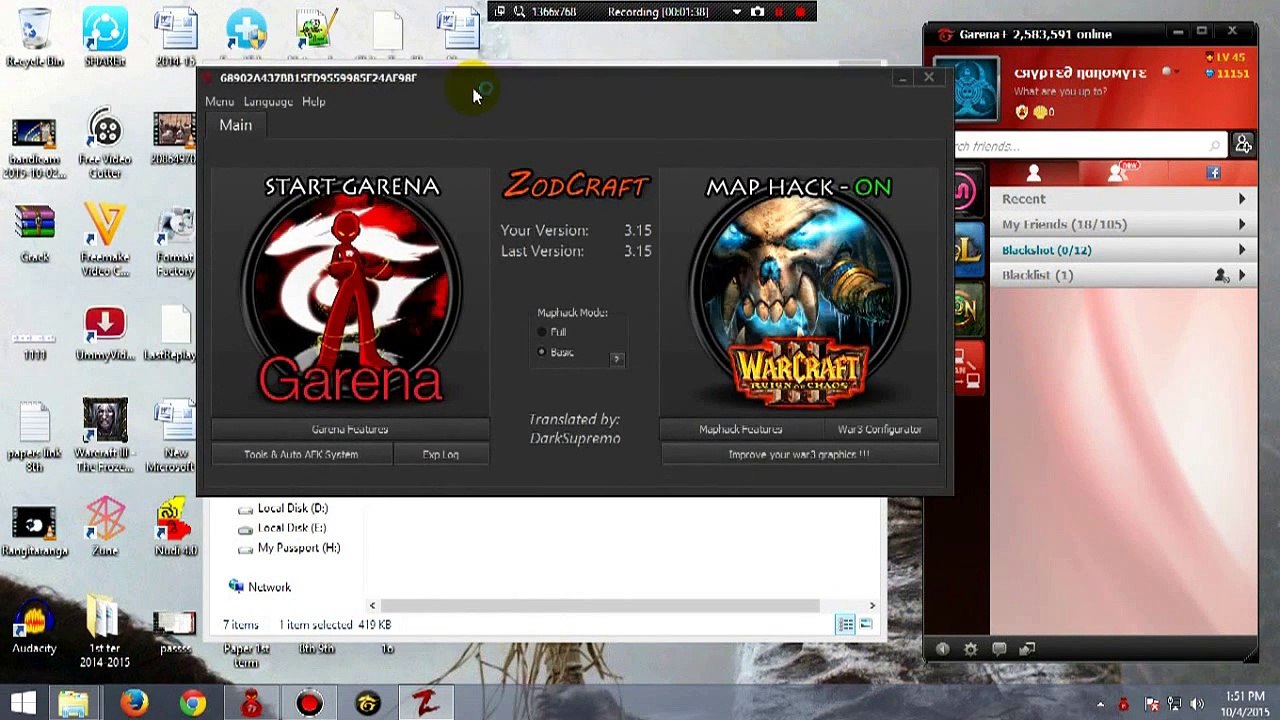
Task: Open Firefox from the taskbar
Action: click(x=134, y=704)
